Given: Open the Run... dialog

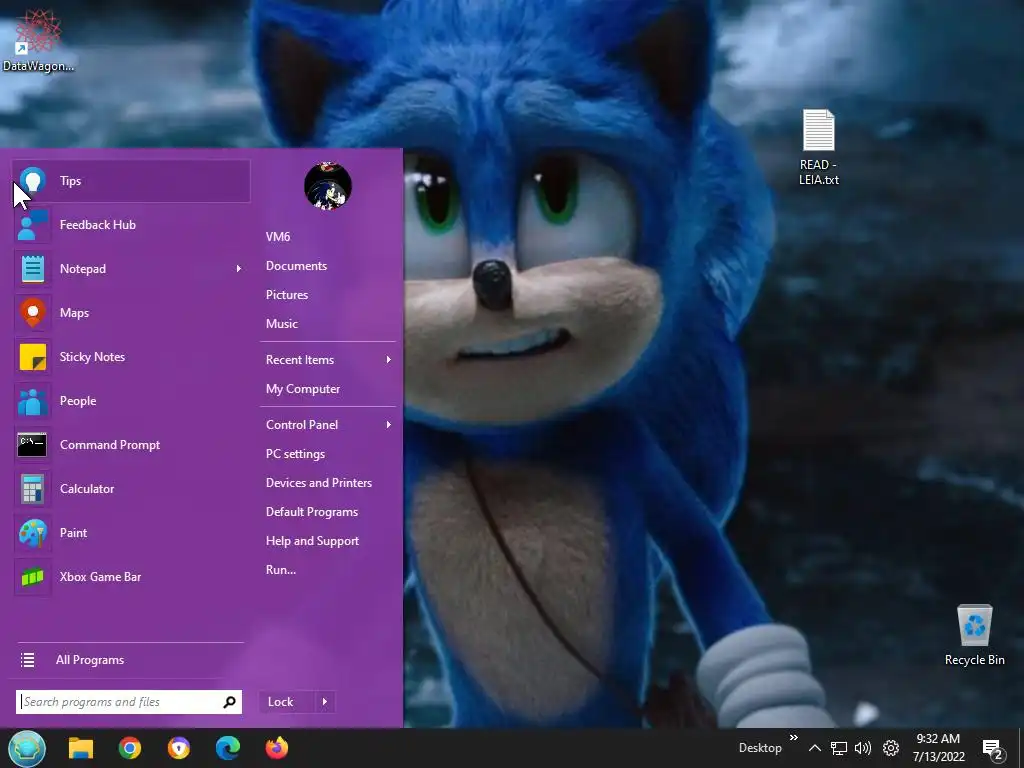Looking at the screenshot, I should pyautogui.click(x=281, y=570).
